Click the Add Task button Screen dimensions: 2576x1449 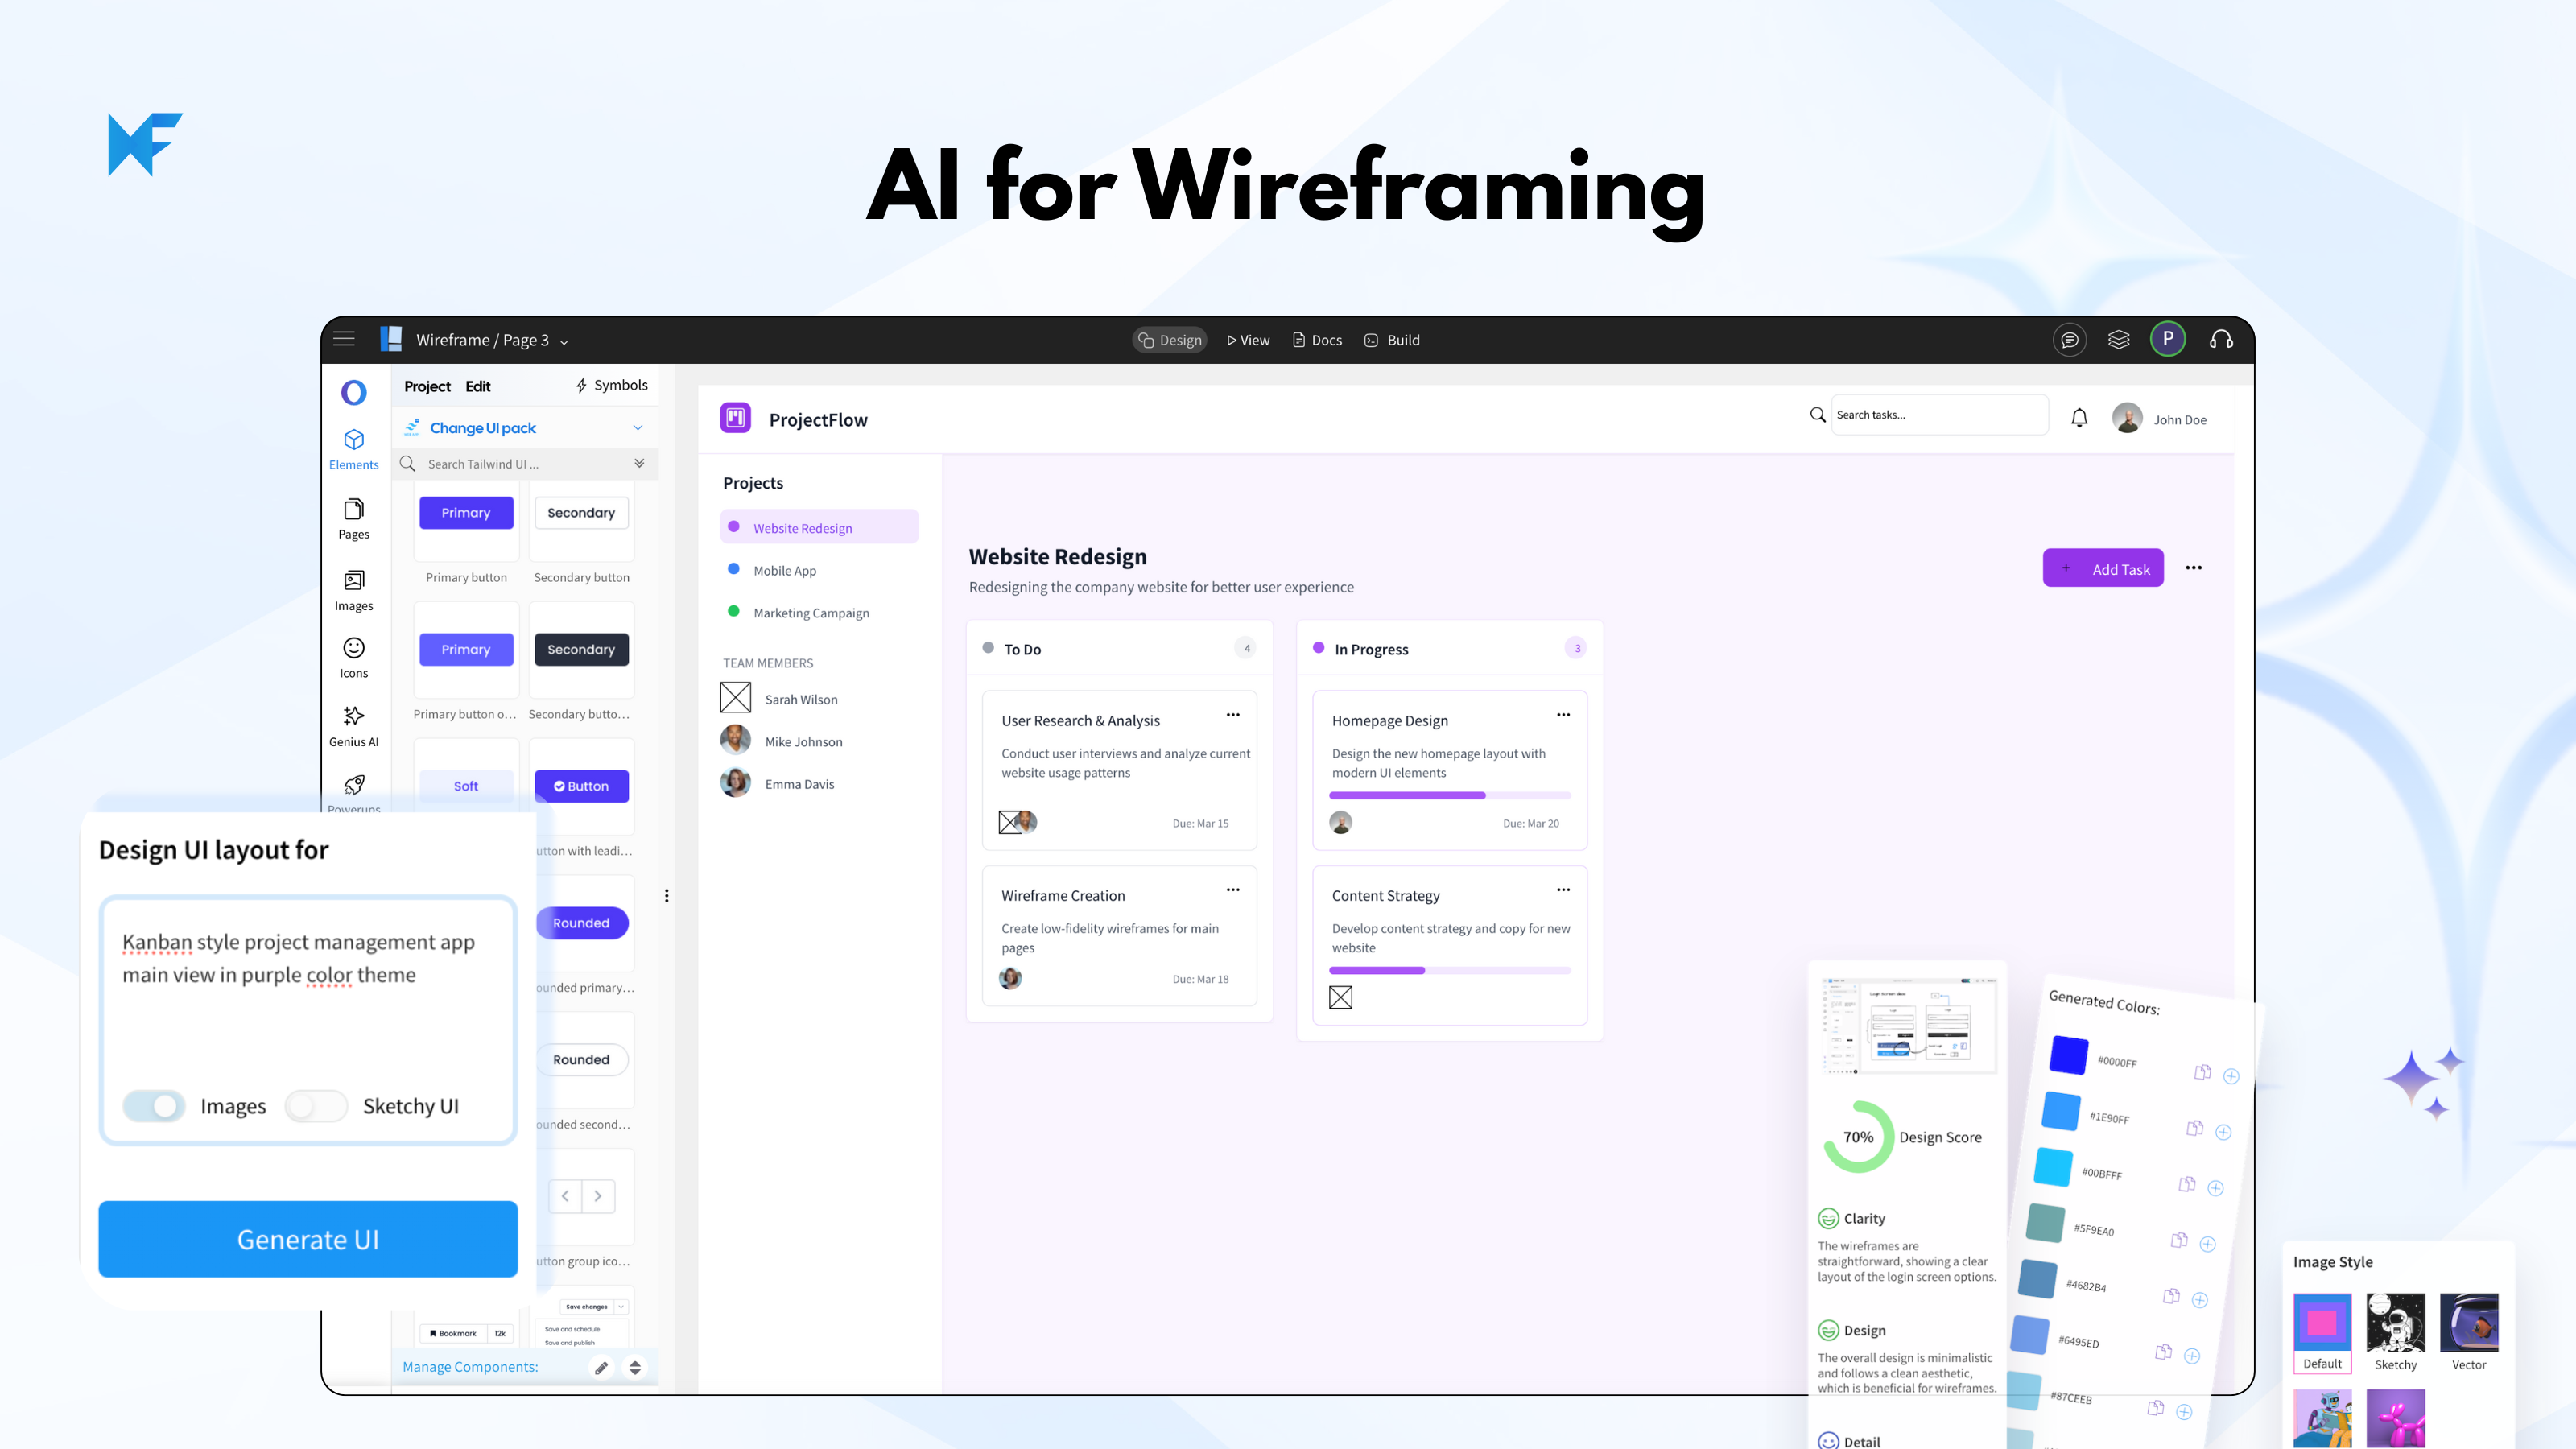pyautogui.click(x=2102, y=568)
